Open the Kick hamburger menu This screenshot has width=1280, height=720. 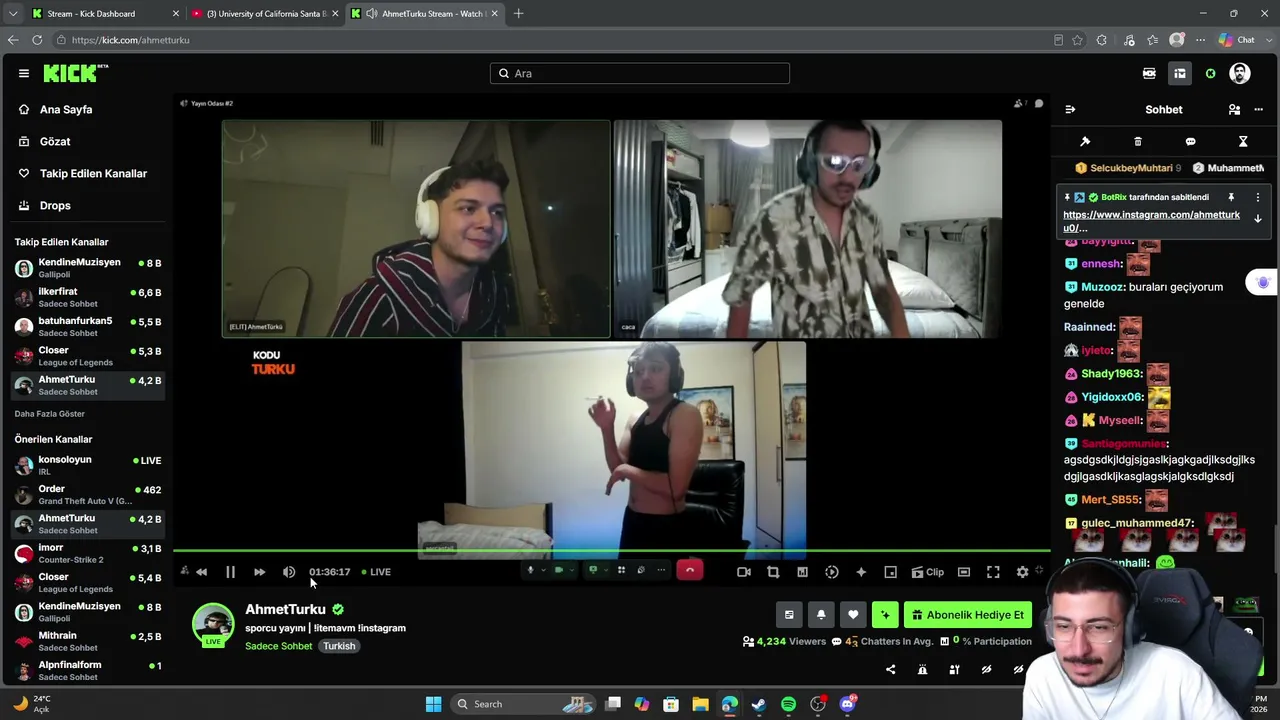click(24, 73)
